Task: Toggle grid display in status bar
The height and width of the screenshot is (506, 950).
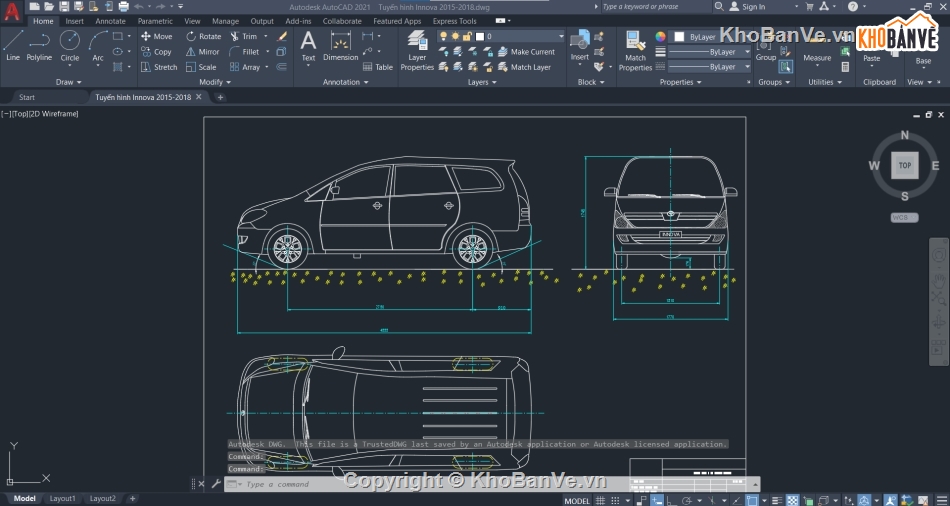Action: click(x=600, y=501)
